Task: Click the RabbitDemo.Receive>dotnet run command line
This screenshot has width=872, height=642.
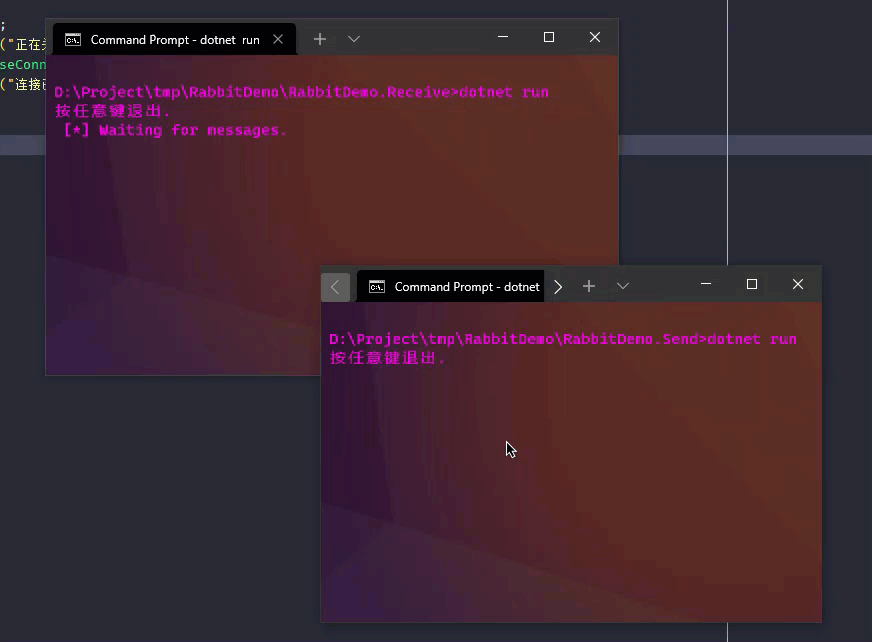Action: coord(301,92)
